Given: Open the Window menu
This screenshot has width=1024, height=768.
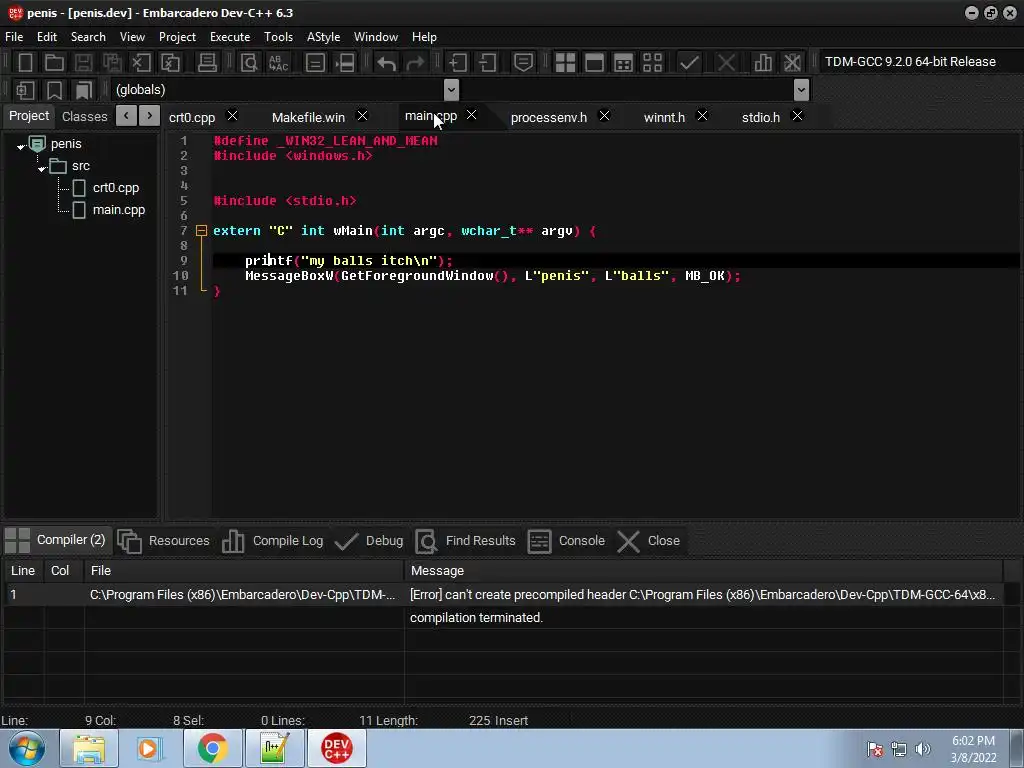Looking at the screenshot, I should [376, 37].
